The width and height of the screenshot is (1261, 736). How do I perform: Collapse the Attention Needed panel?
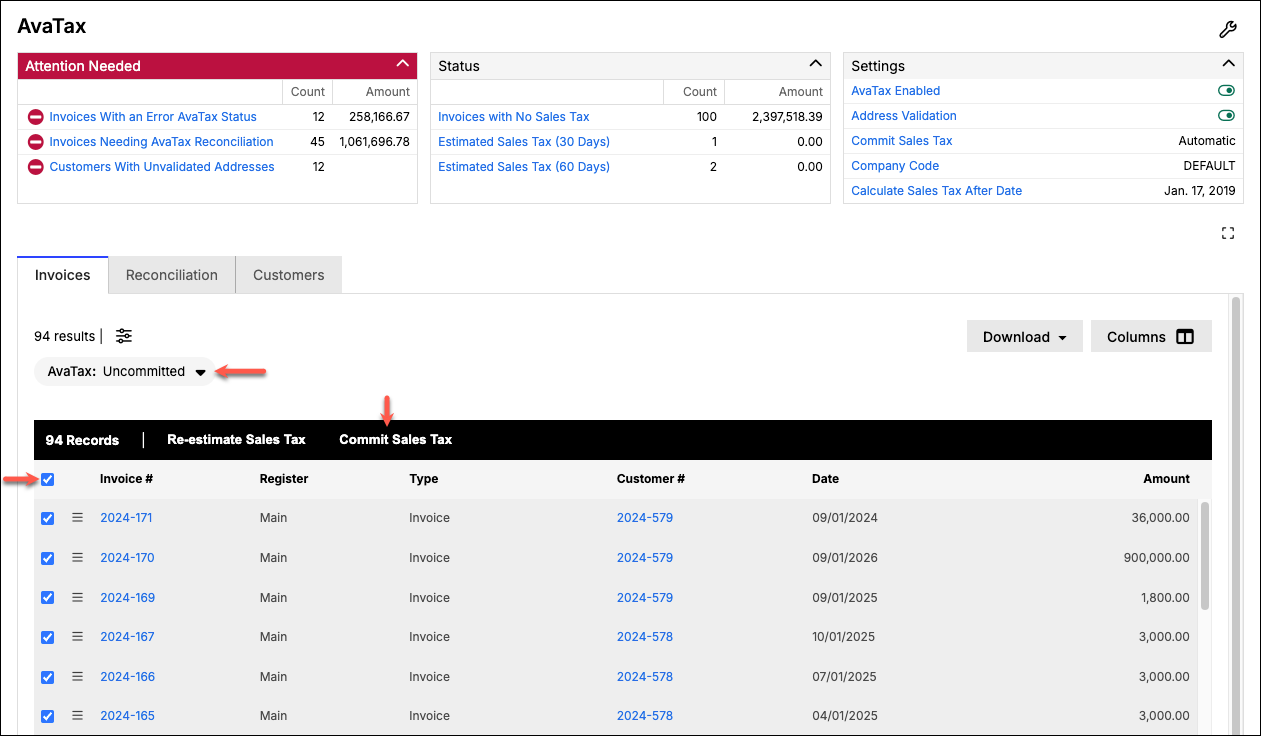pyautogui.click(x=403, y=64)
